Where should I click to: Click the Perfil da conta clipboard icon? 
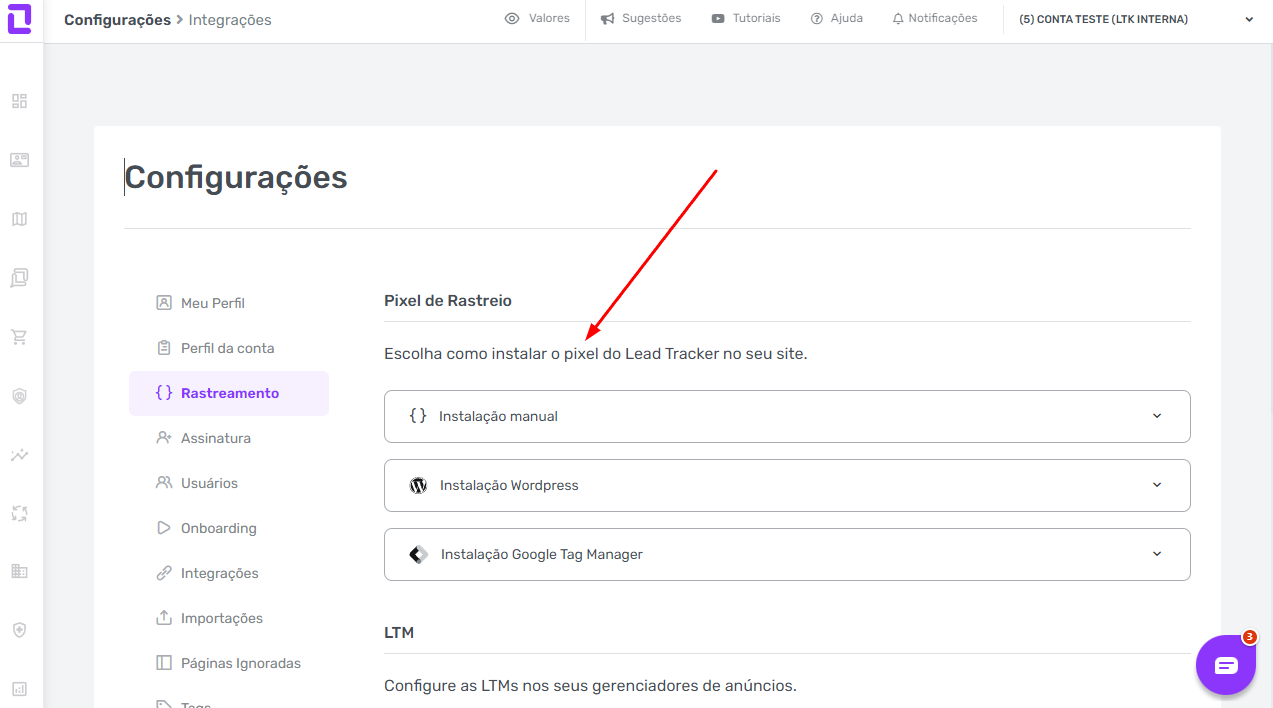164,348
